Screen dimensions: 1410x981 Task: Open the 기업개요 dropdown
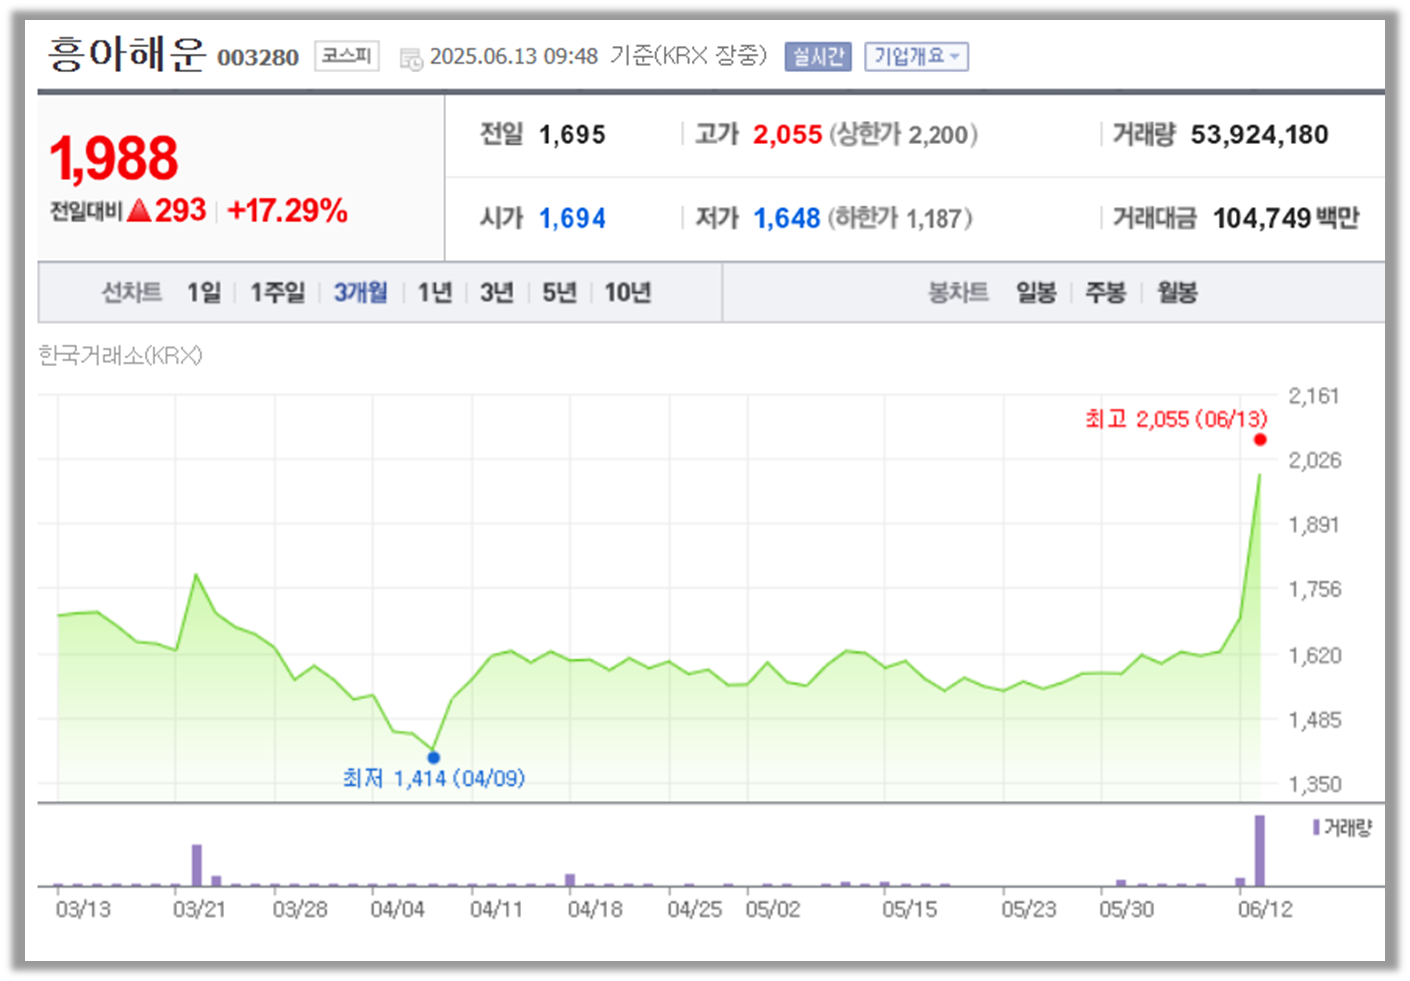pyautogui.click(x=916, y=57)
